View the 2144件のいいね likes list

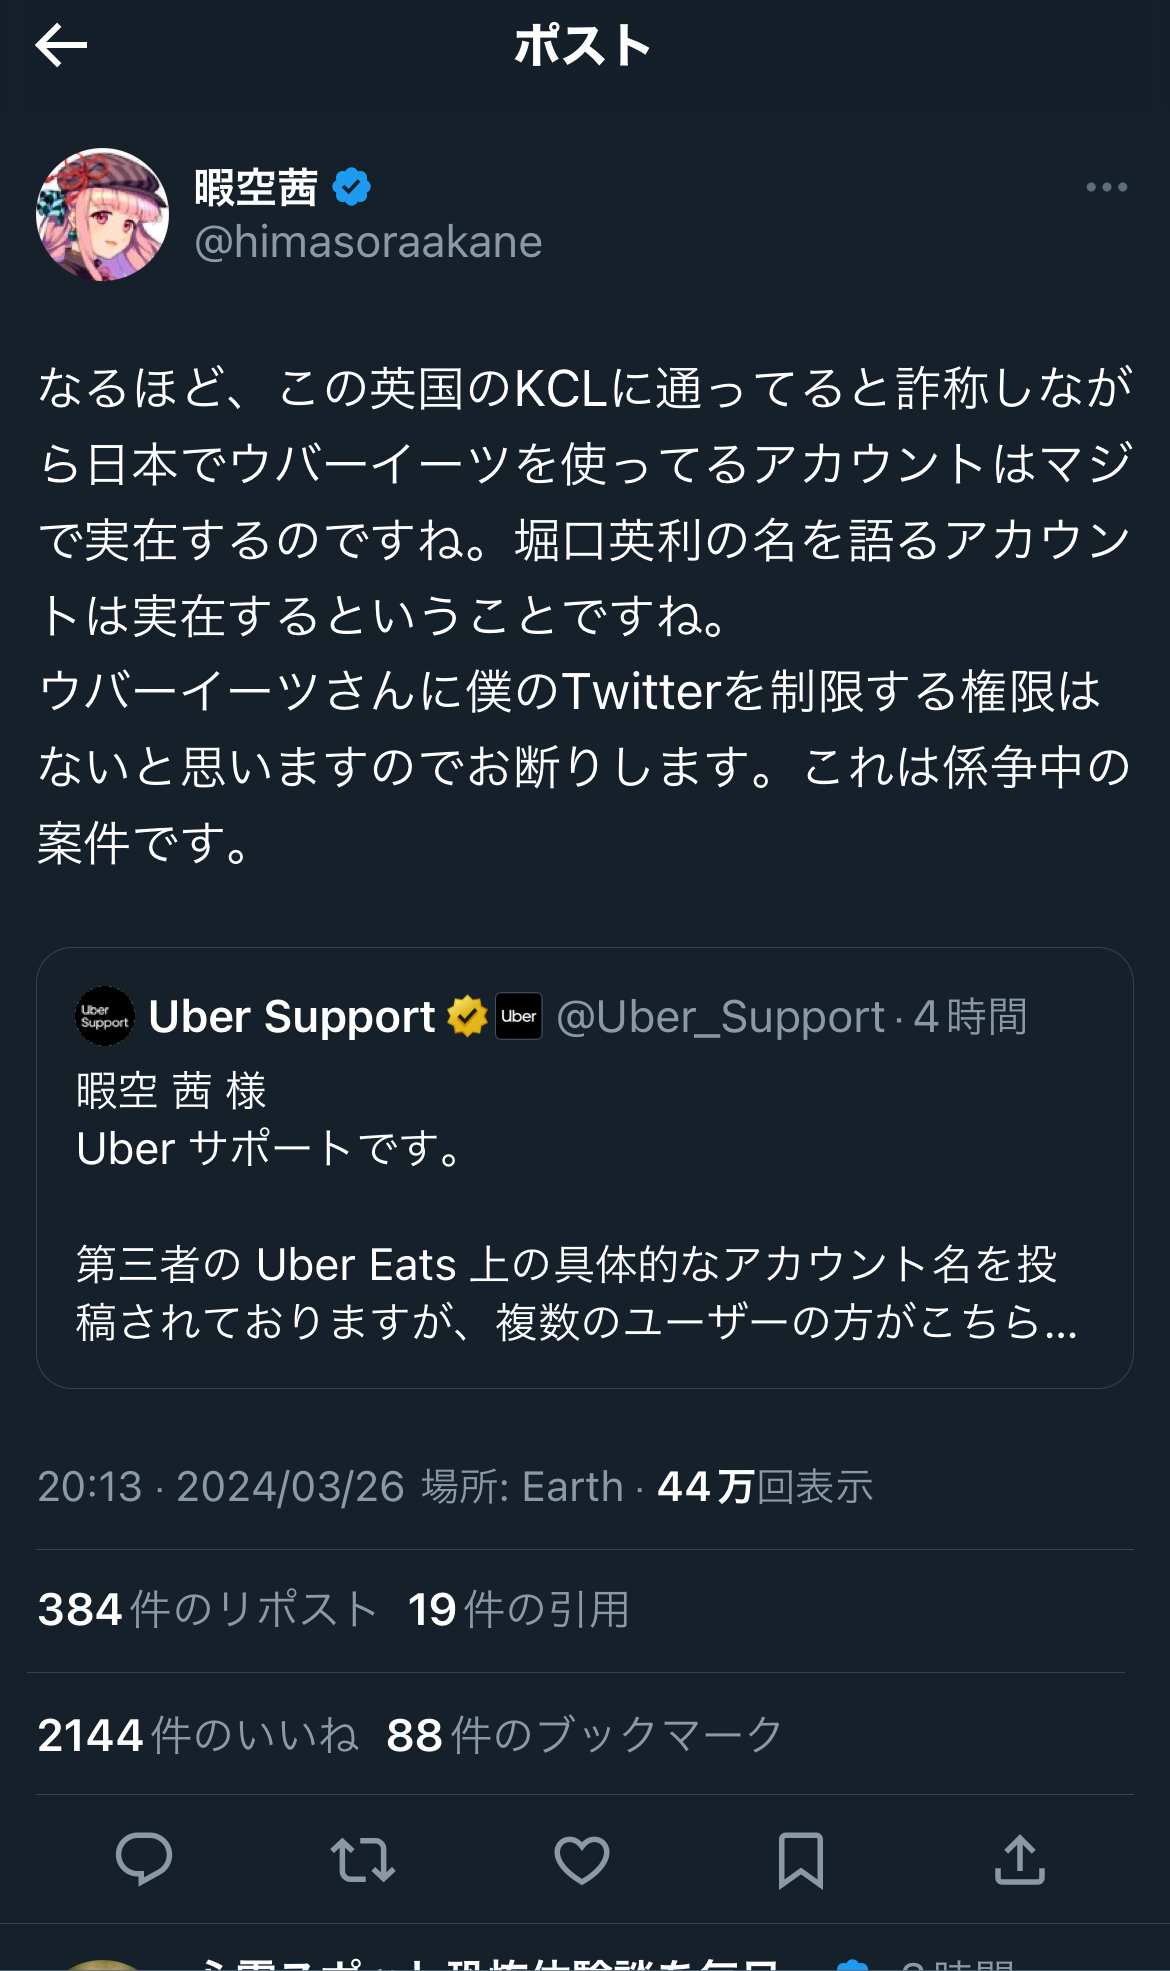(x=198, y=1735)
